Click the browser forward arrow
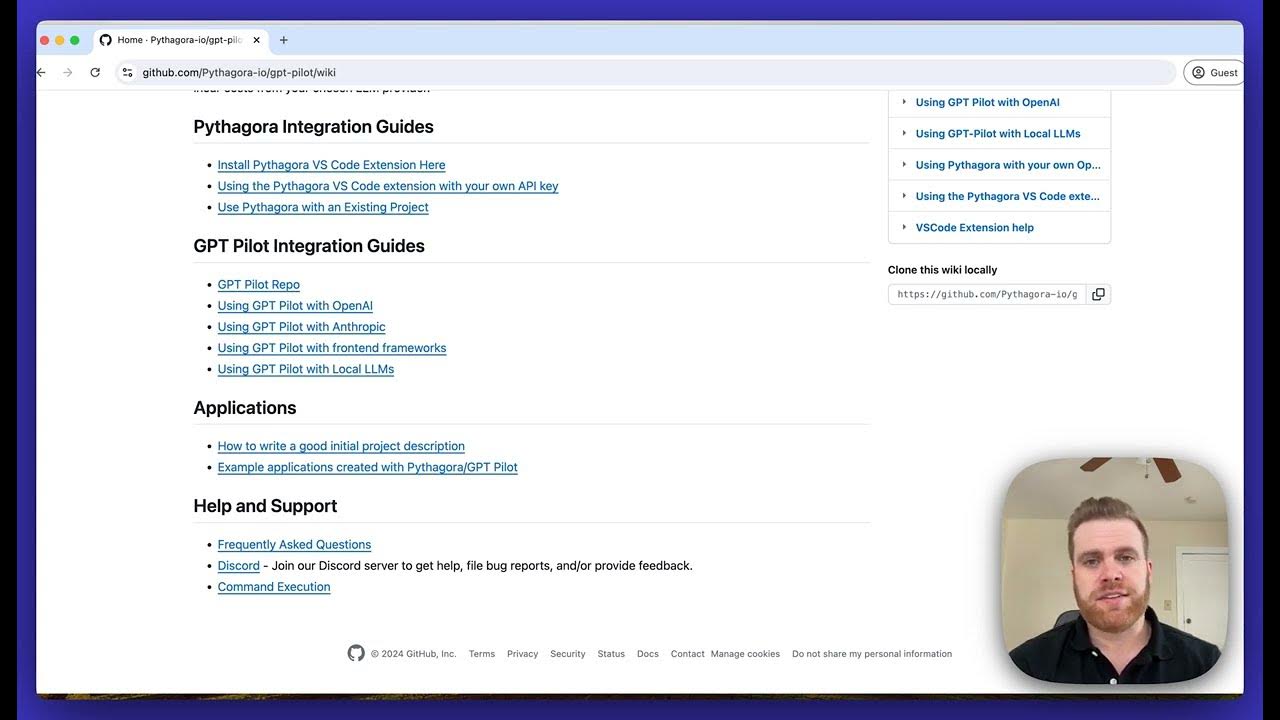The image size is (1280, 720). pyautogui.click(x=68, y=72)
